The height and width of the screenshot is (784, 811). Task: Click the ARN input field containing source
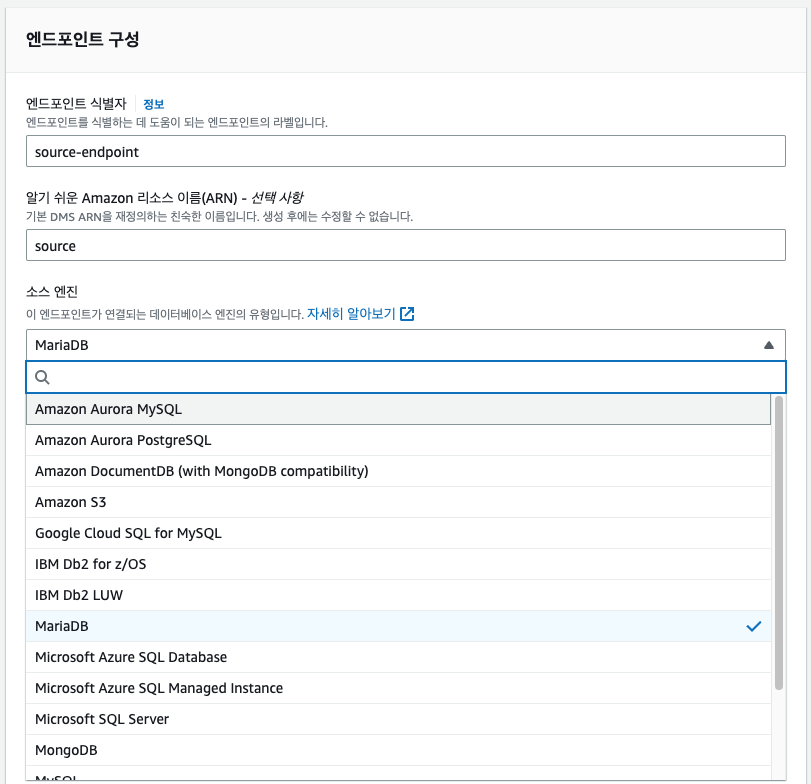tap(406, 245)
